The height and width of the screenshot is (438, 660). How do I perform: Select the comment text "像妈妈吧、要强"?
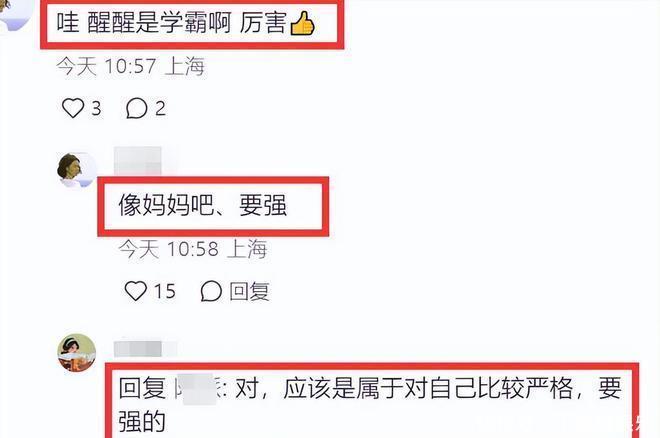tap(203, 206)
